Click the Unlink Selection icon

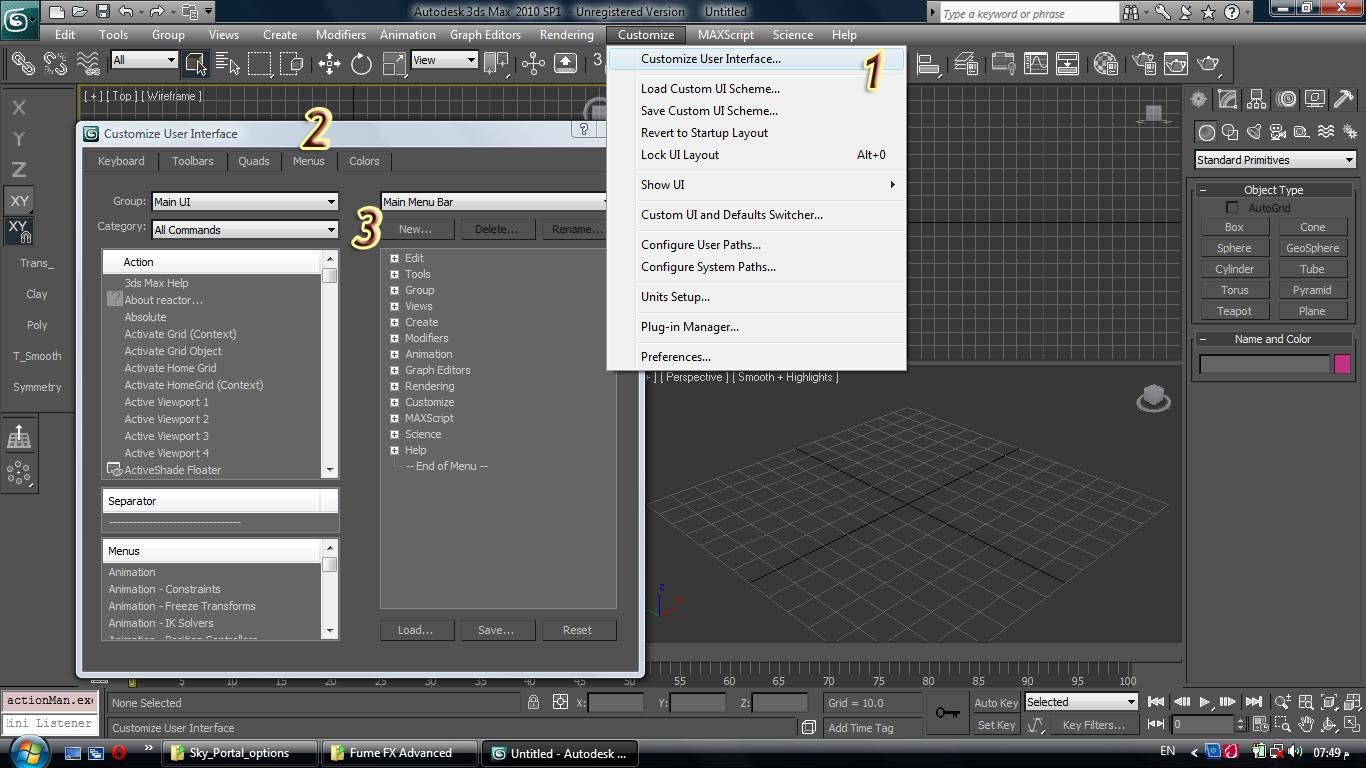point(55,63)
